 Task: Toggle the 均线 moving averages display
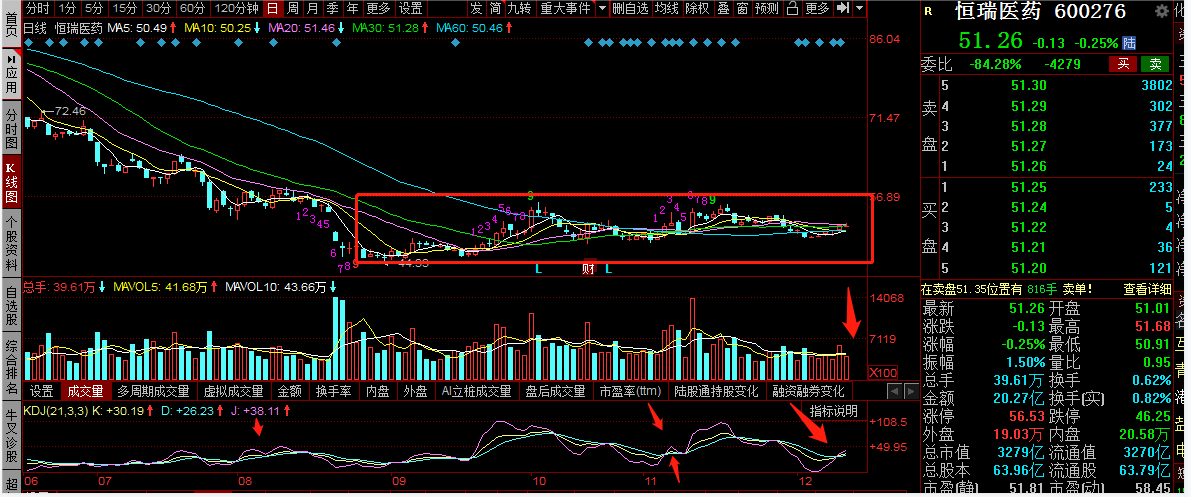(x=667, y=8)
